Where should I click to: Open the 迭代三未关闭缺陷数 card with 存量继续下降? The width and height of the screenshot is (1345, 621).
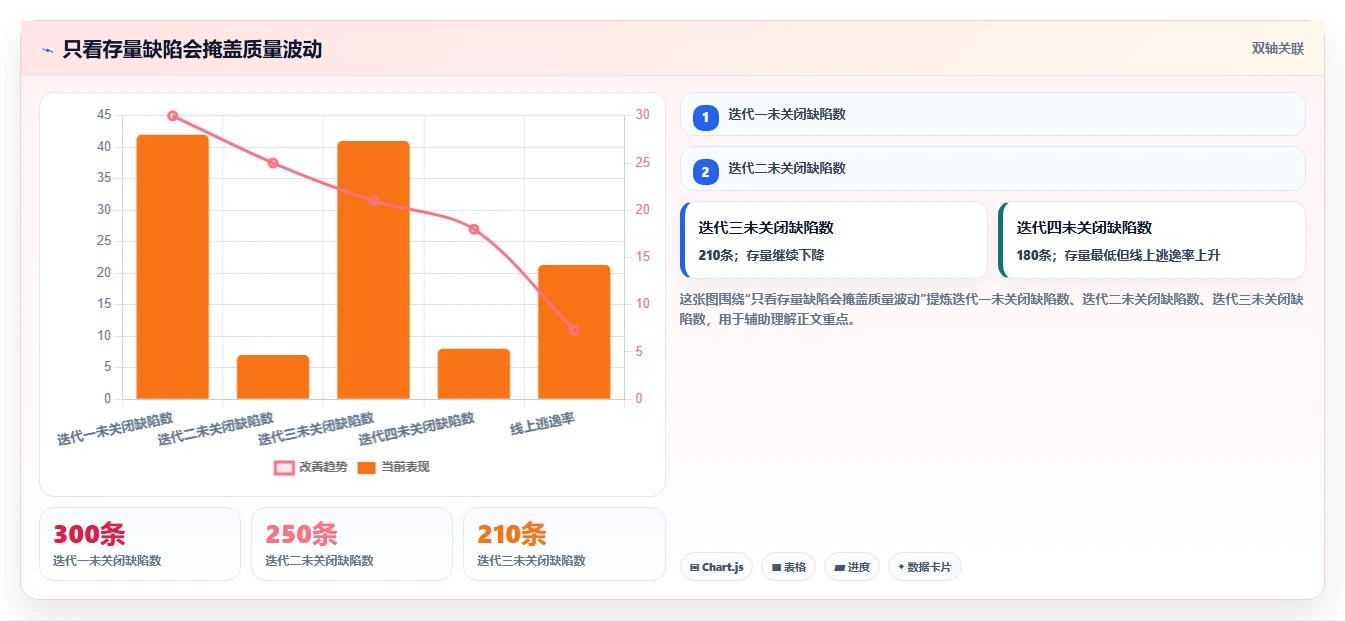click(833, 240)
